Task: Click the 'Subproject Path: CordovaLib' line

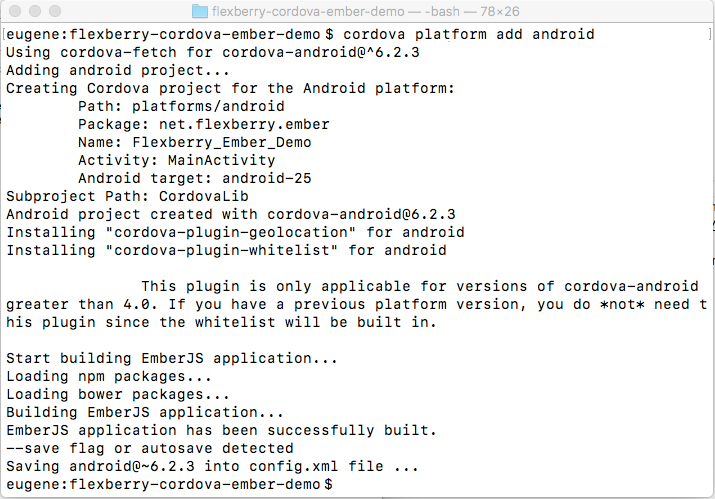Action: 127,196
